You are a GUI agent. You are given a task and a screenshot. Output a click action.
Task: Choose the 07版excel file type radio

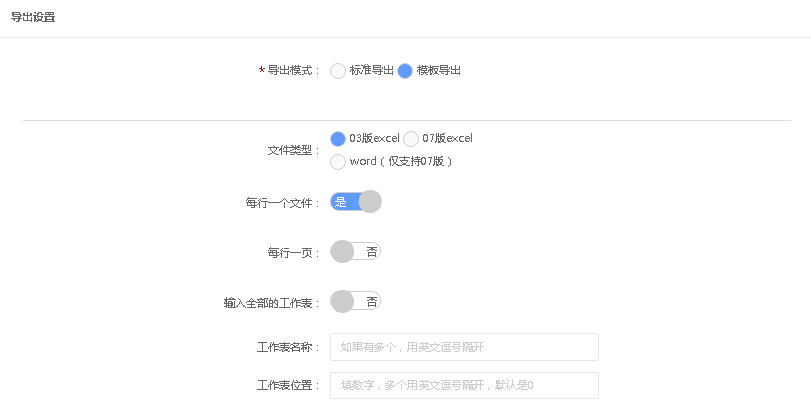[x=411, y=139]
